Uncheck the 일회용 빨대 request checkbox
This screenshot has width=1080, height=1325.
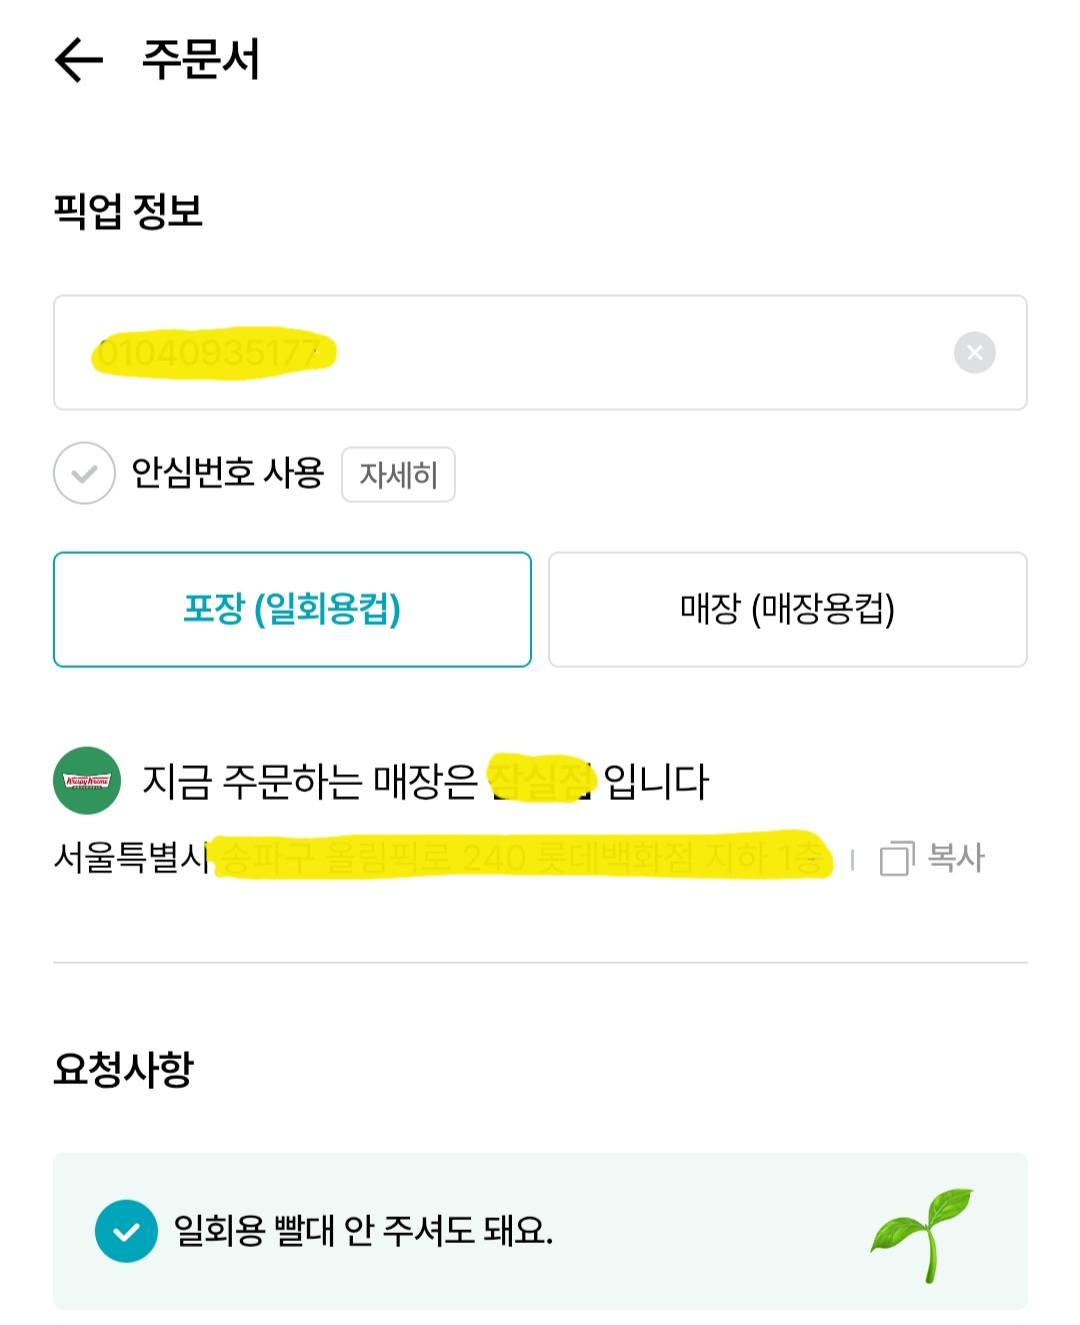[126, 1231]
